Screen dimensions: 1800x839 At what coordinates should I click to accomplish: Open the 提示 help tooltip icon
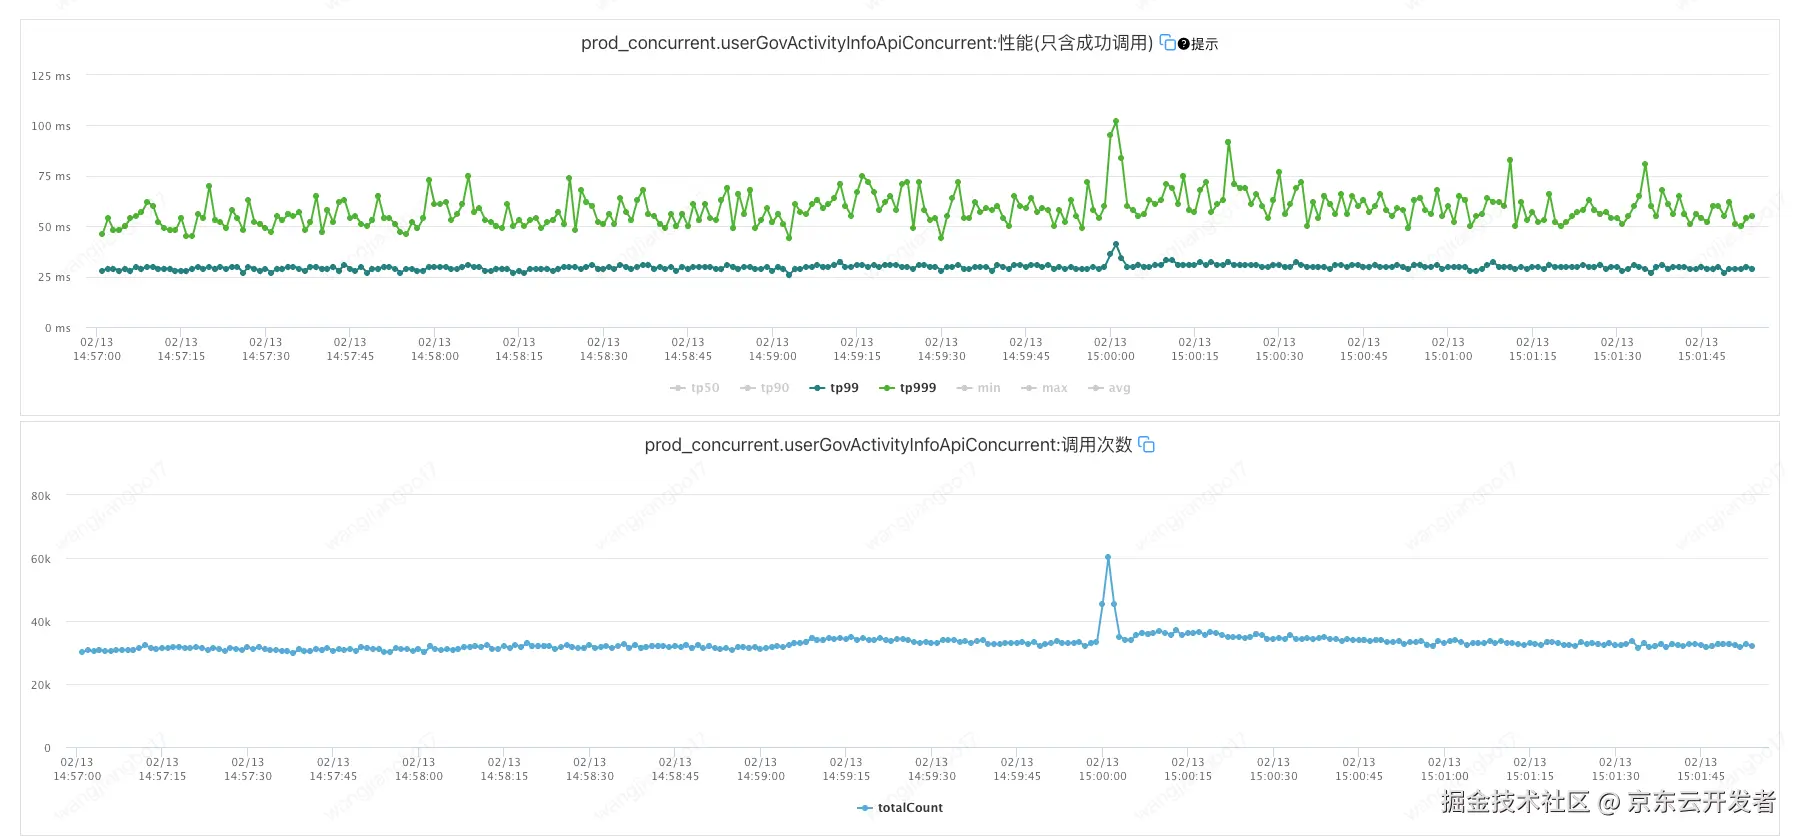click(x=1183, y=44)
